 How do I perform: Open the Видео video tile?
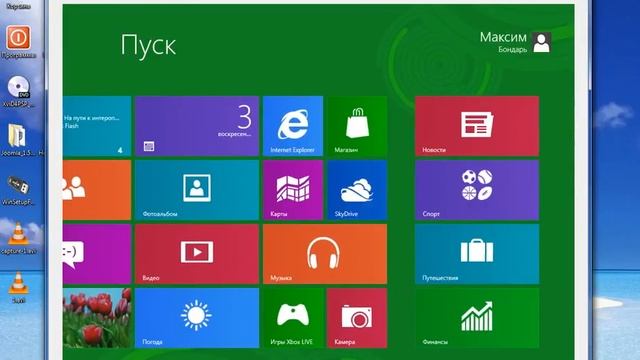click(197, 254)
